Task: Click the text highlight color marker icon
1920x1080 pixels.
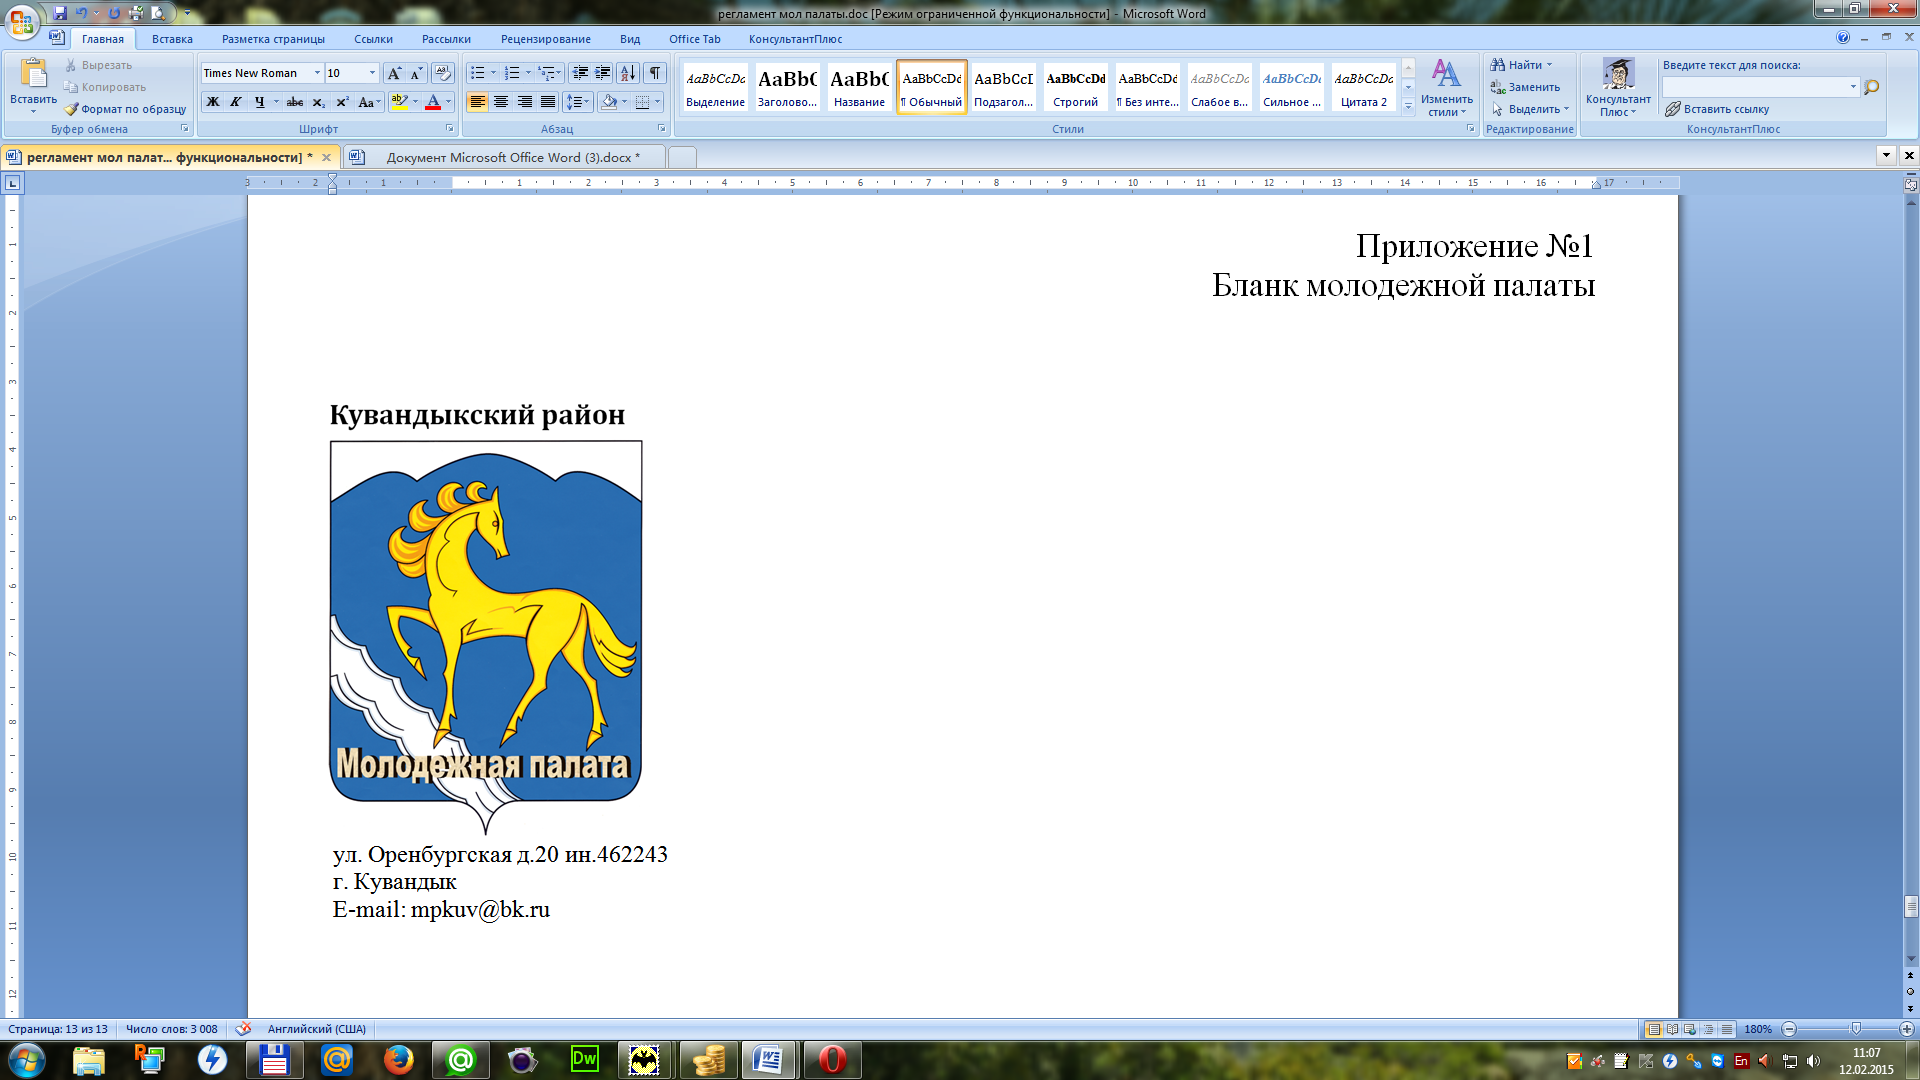Action: coord(399,102)
